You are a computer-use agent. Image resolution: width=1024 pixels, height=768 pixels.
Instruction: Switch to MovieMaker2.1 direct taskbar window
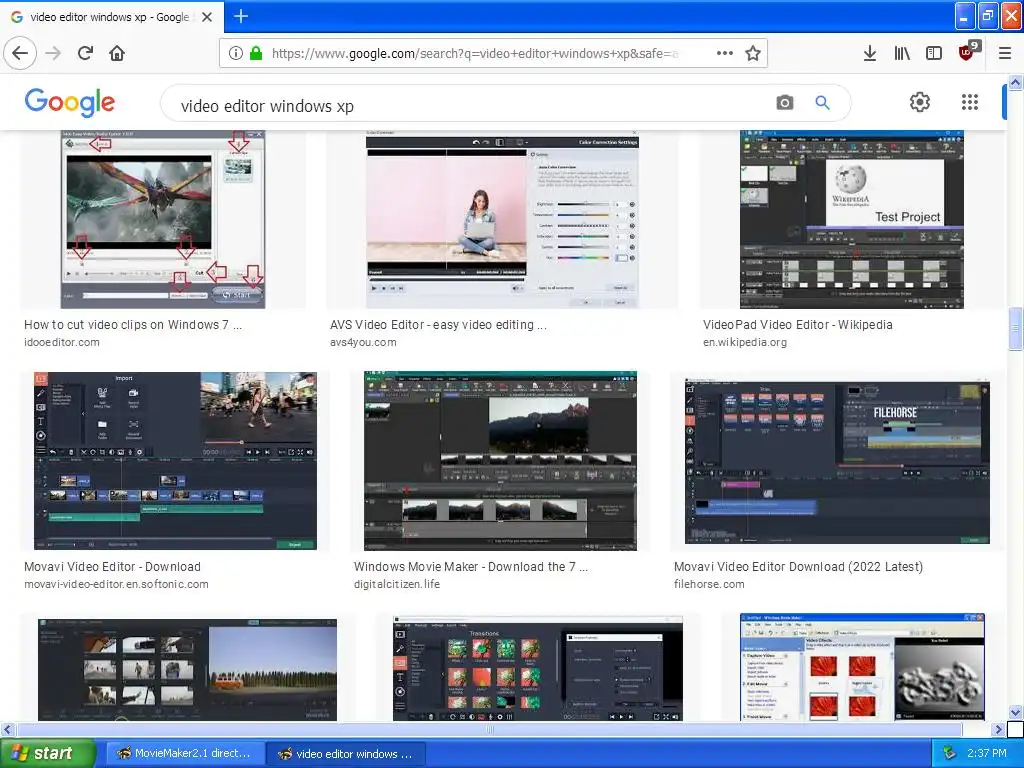point(184,754)
